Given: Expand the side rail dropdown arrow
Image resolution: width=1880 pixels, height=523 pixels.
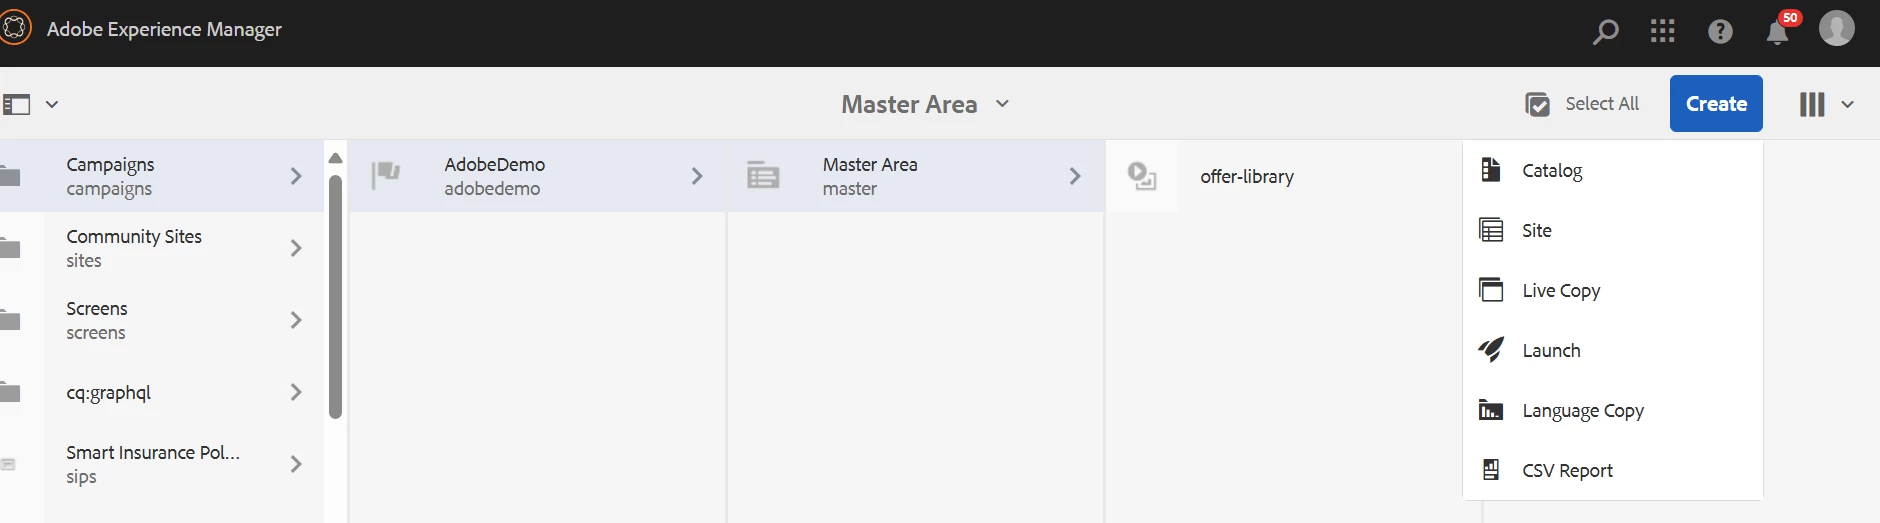Looking at the screenshot, I should click(x=52, y=104).
